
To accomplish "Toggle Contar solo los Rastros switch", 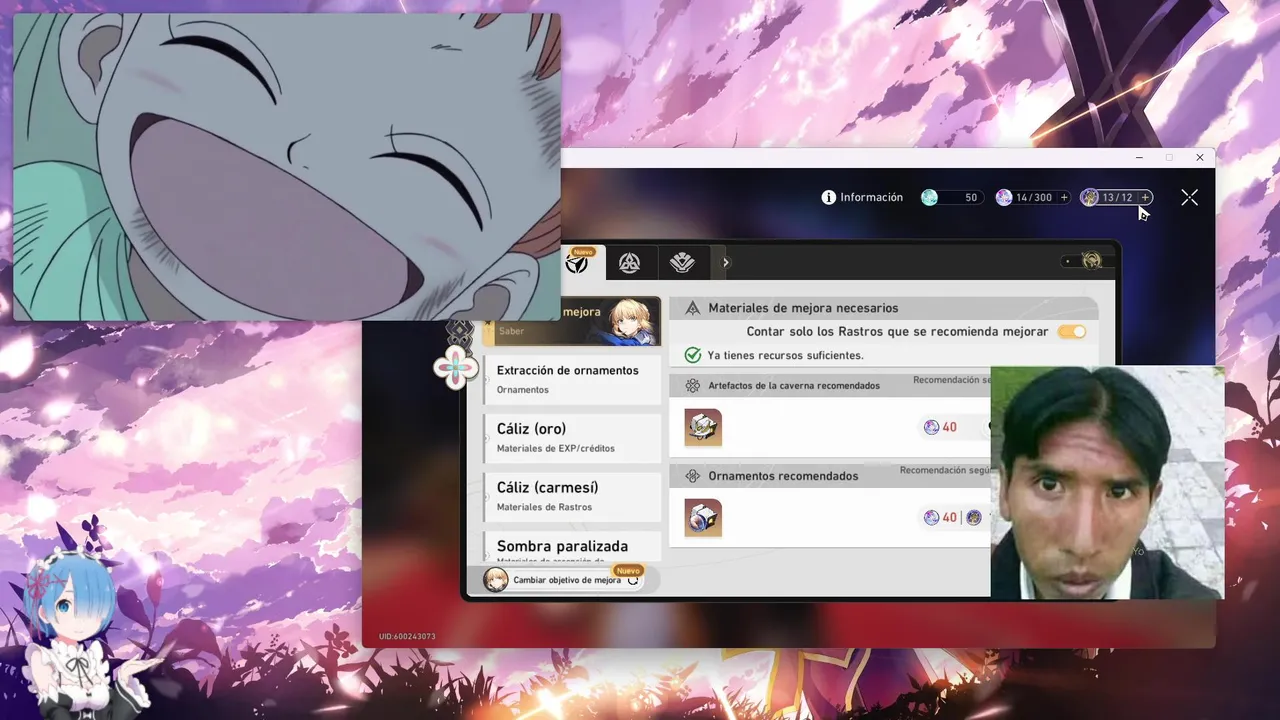I will [x=1071, y=331].
